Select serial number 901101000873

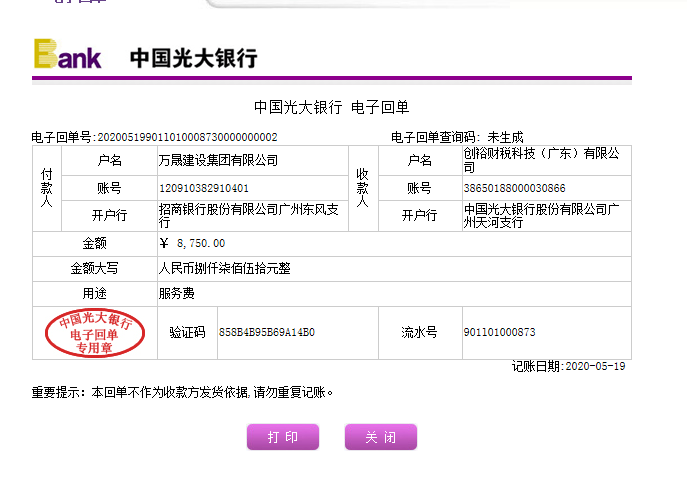(x=499, y=332)
